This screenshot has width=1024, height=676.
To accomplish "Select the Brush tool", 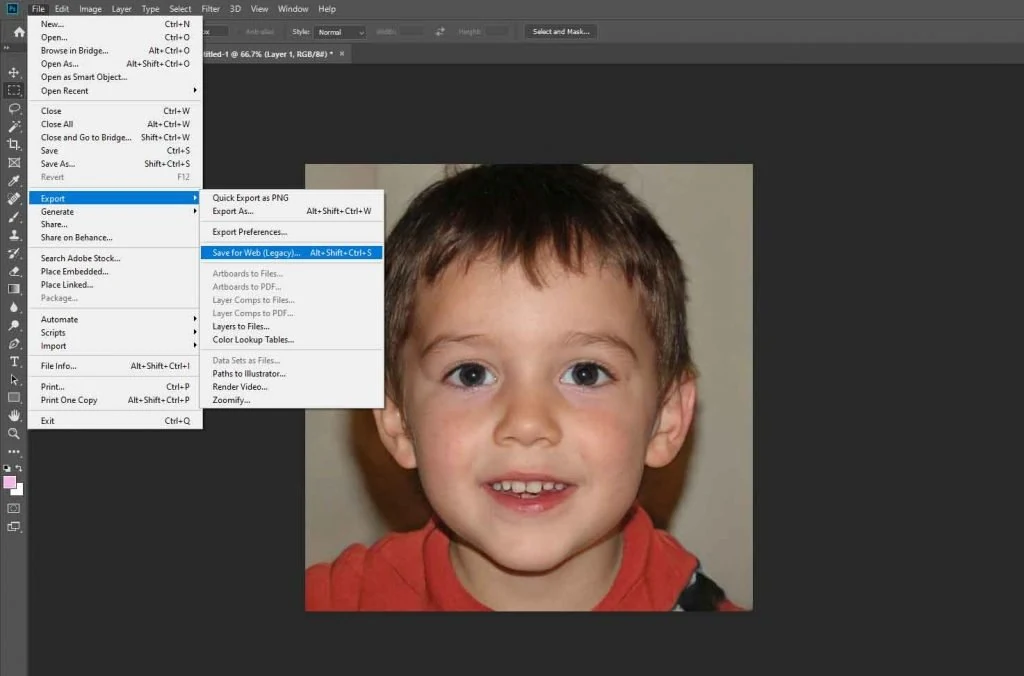I will click(x=14, y=217).
